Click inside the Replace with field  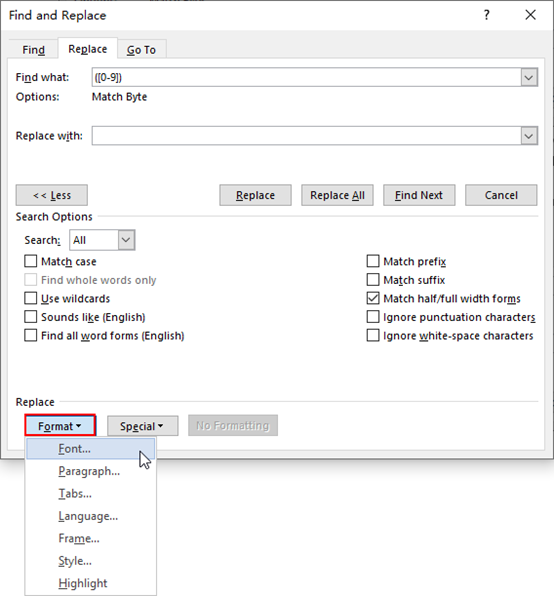pos(306,136)
